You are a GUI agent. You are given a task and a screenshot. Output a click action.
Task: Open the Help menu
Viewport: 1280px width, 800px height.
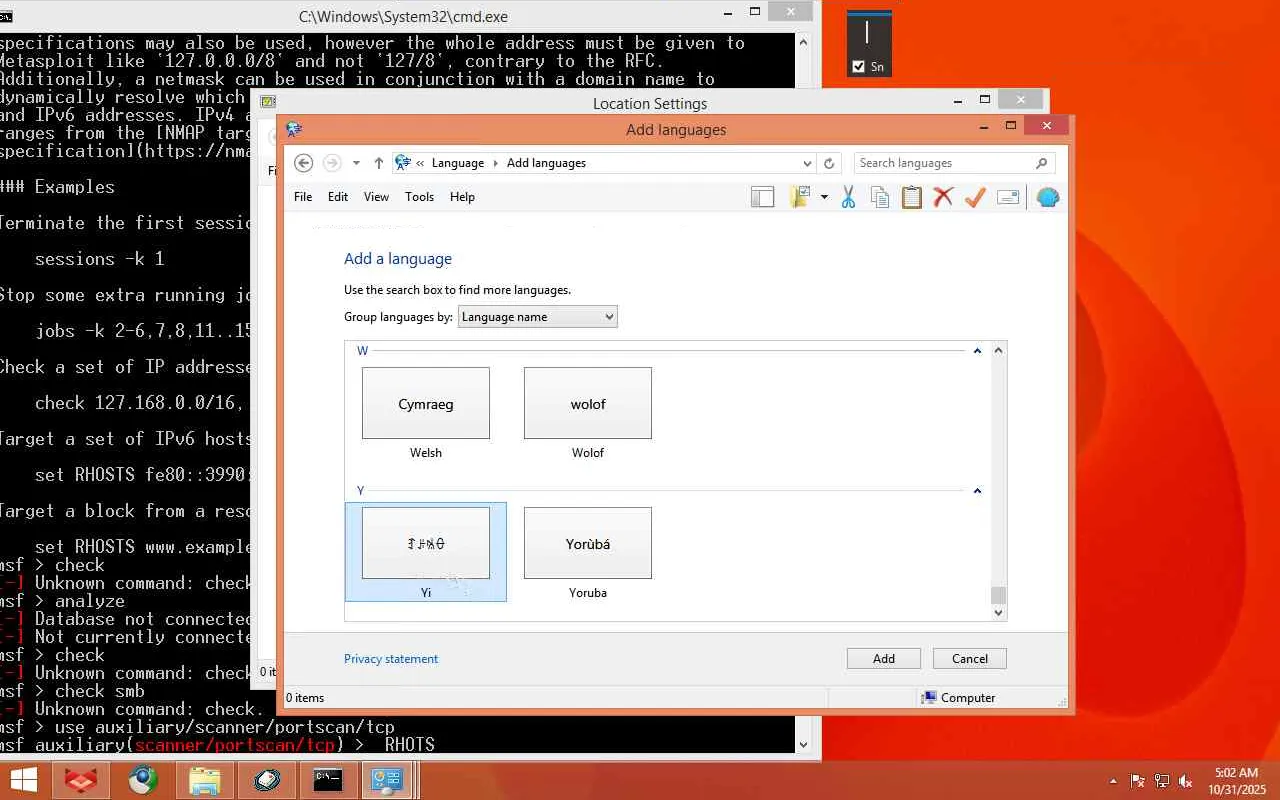(462, 197)
